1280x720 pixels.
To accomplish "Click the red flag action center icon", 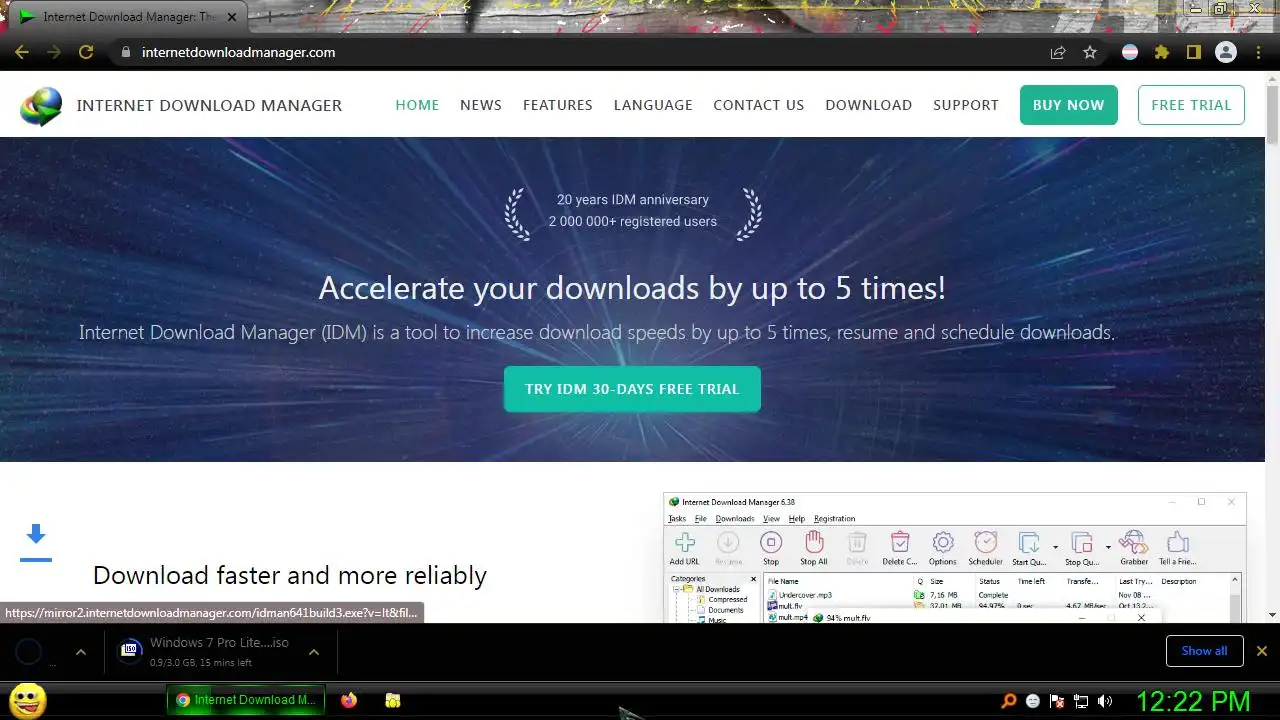I will 1057,701.
